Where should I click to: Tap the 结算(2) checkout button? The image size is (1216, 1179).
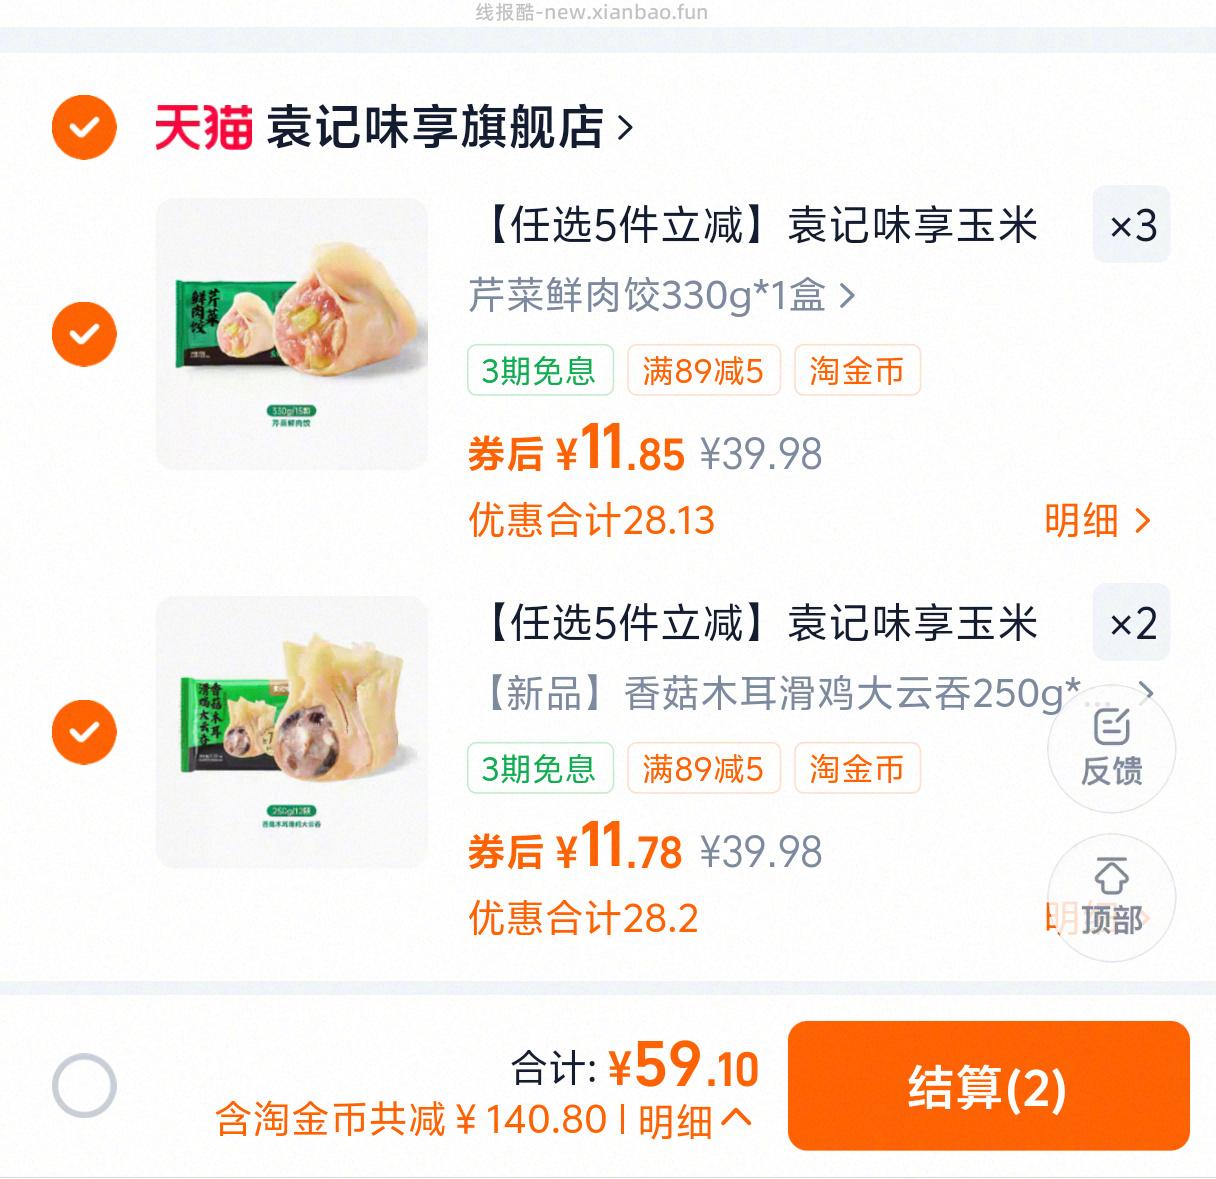[987, 1090]
